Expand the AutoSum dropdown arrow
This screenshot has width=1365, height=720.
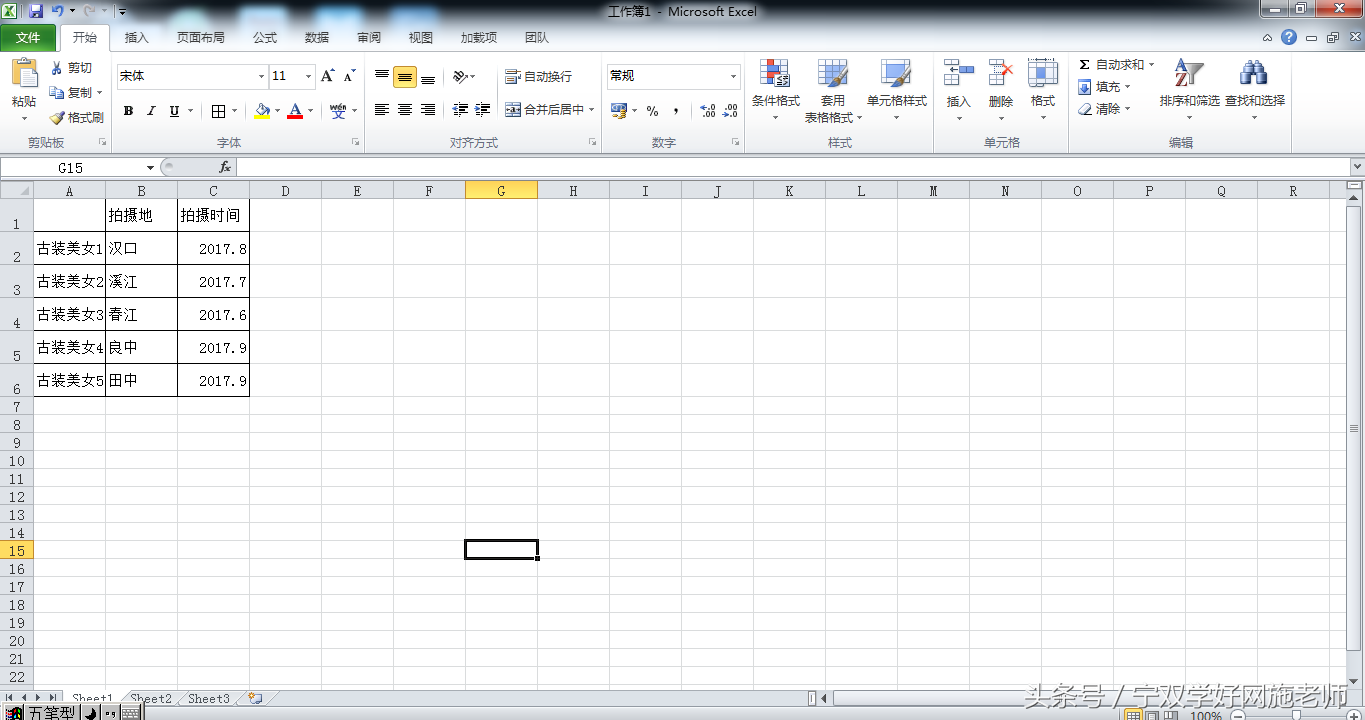1151,65
